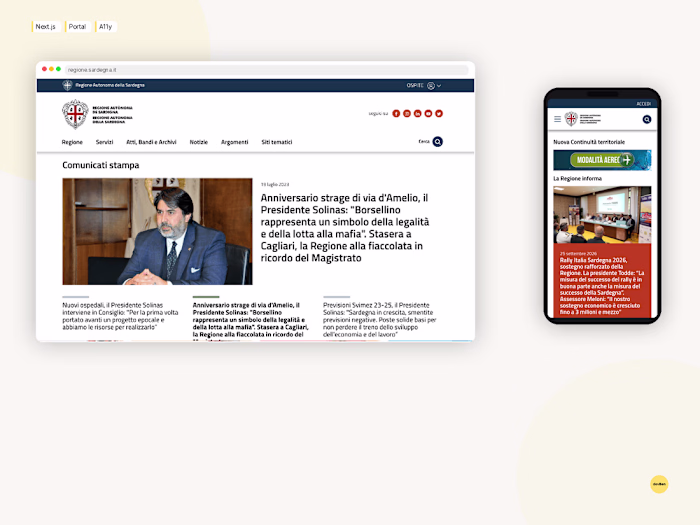This screenshot has height=525, width=700.
Task: Open the Notizie menu
Action: (199, 142)
